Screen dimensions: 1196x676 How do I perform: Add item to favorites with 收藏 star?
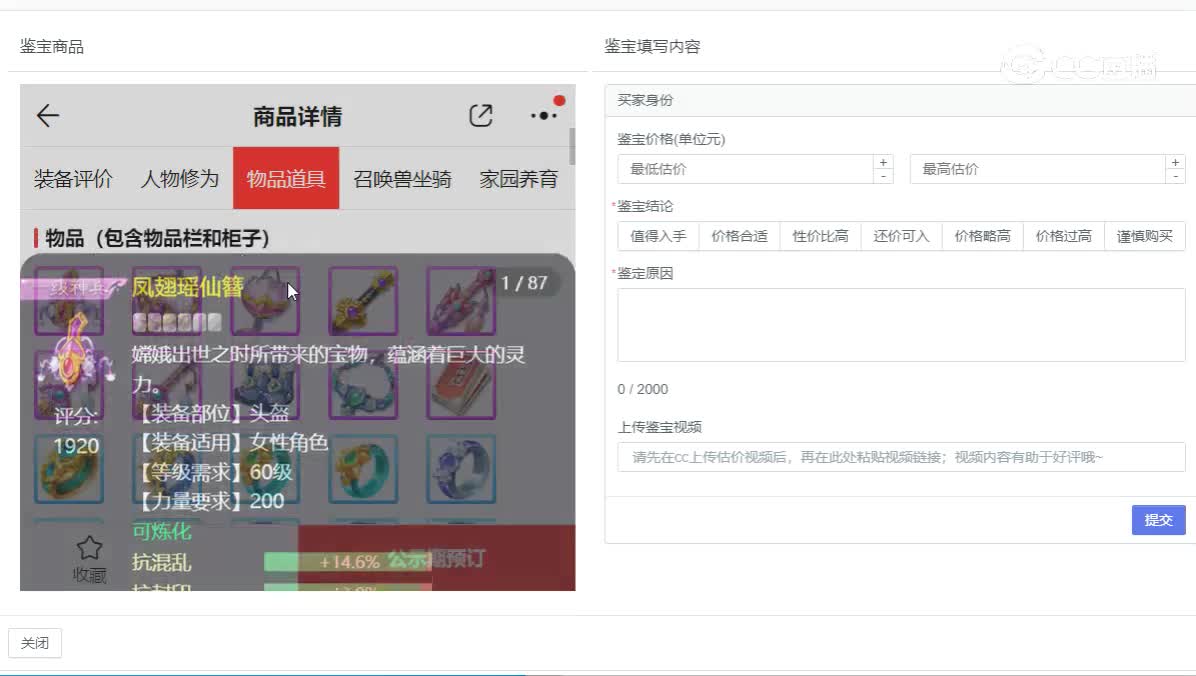[89, 559]
